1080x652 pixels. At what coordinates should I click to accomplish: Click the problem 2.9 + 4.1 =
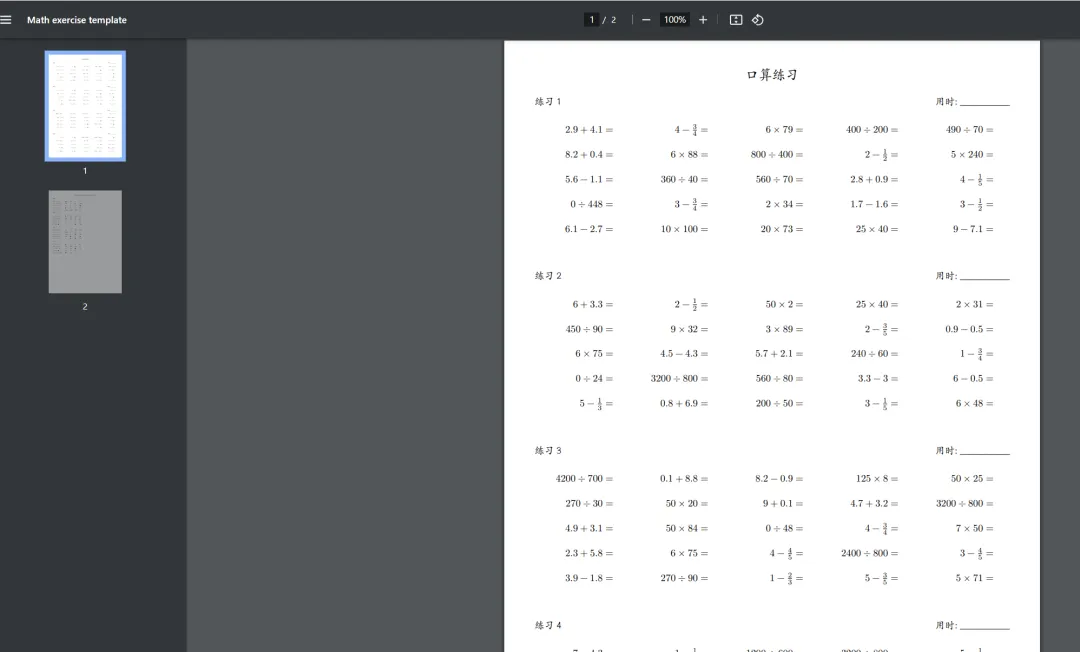click(589, 129)
